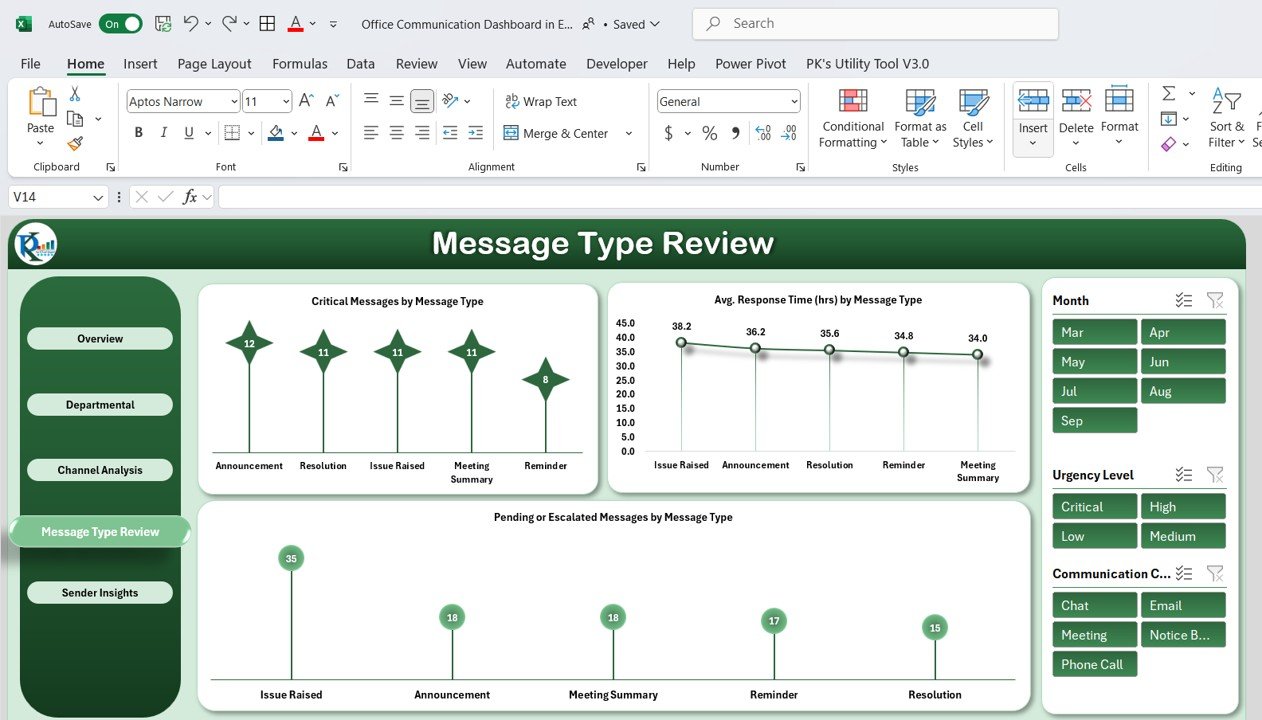
Task: Click the Cut scissors icon
Action: click(x=75, y=94)
